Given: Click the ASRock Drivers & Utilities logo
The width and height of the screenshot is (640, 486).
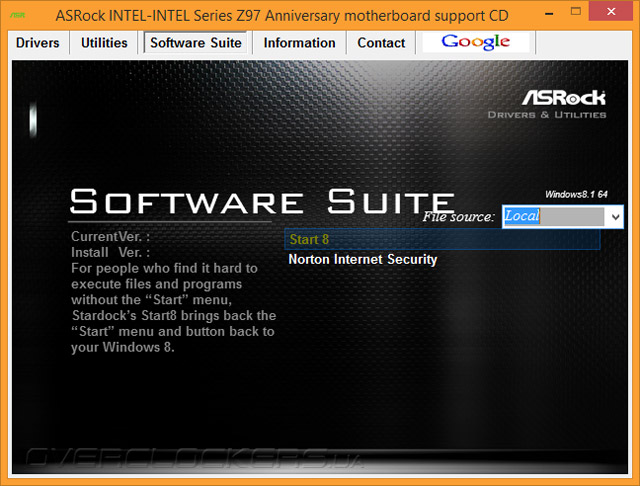Looking at the screenshot, I should [547, 104].
